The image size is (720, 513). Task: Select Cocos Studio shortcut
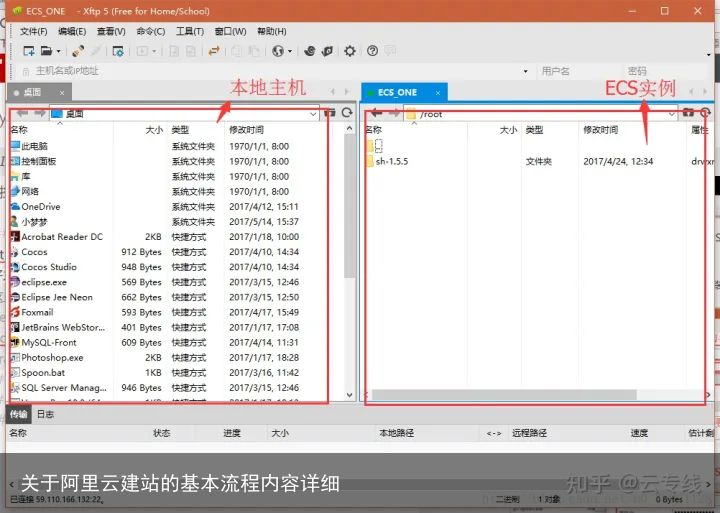(44, 267)
